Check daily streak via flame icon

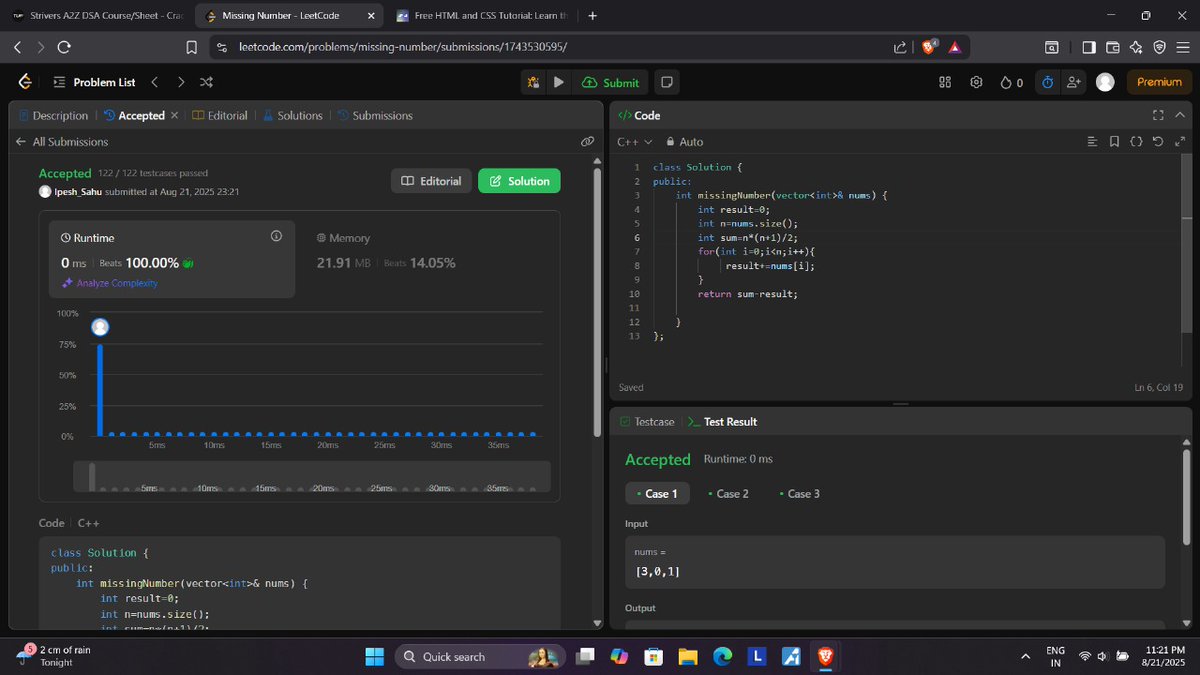(1008, 83)
